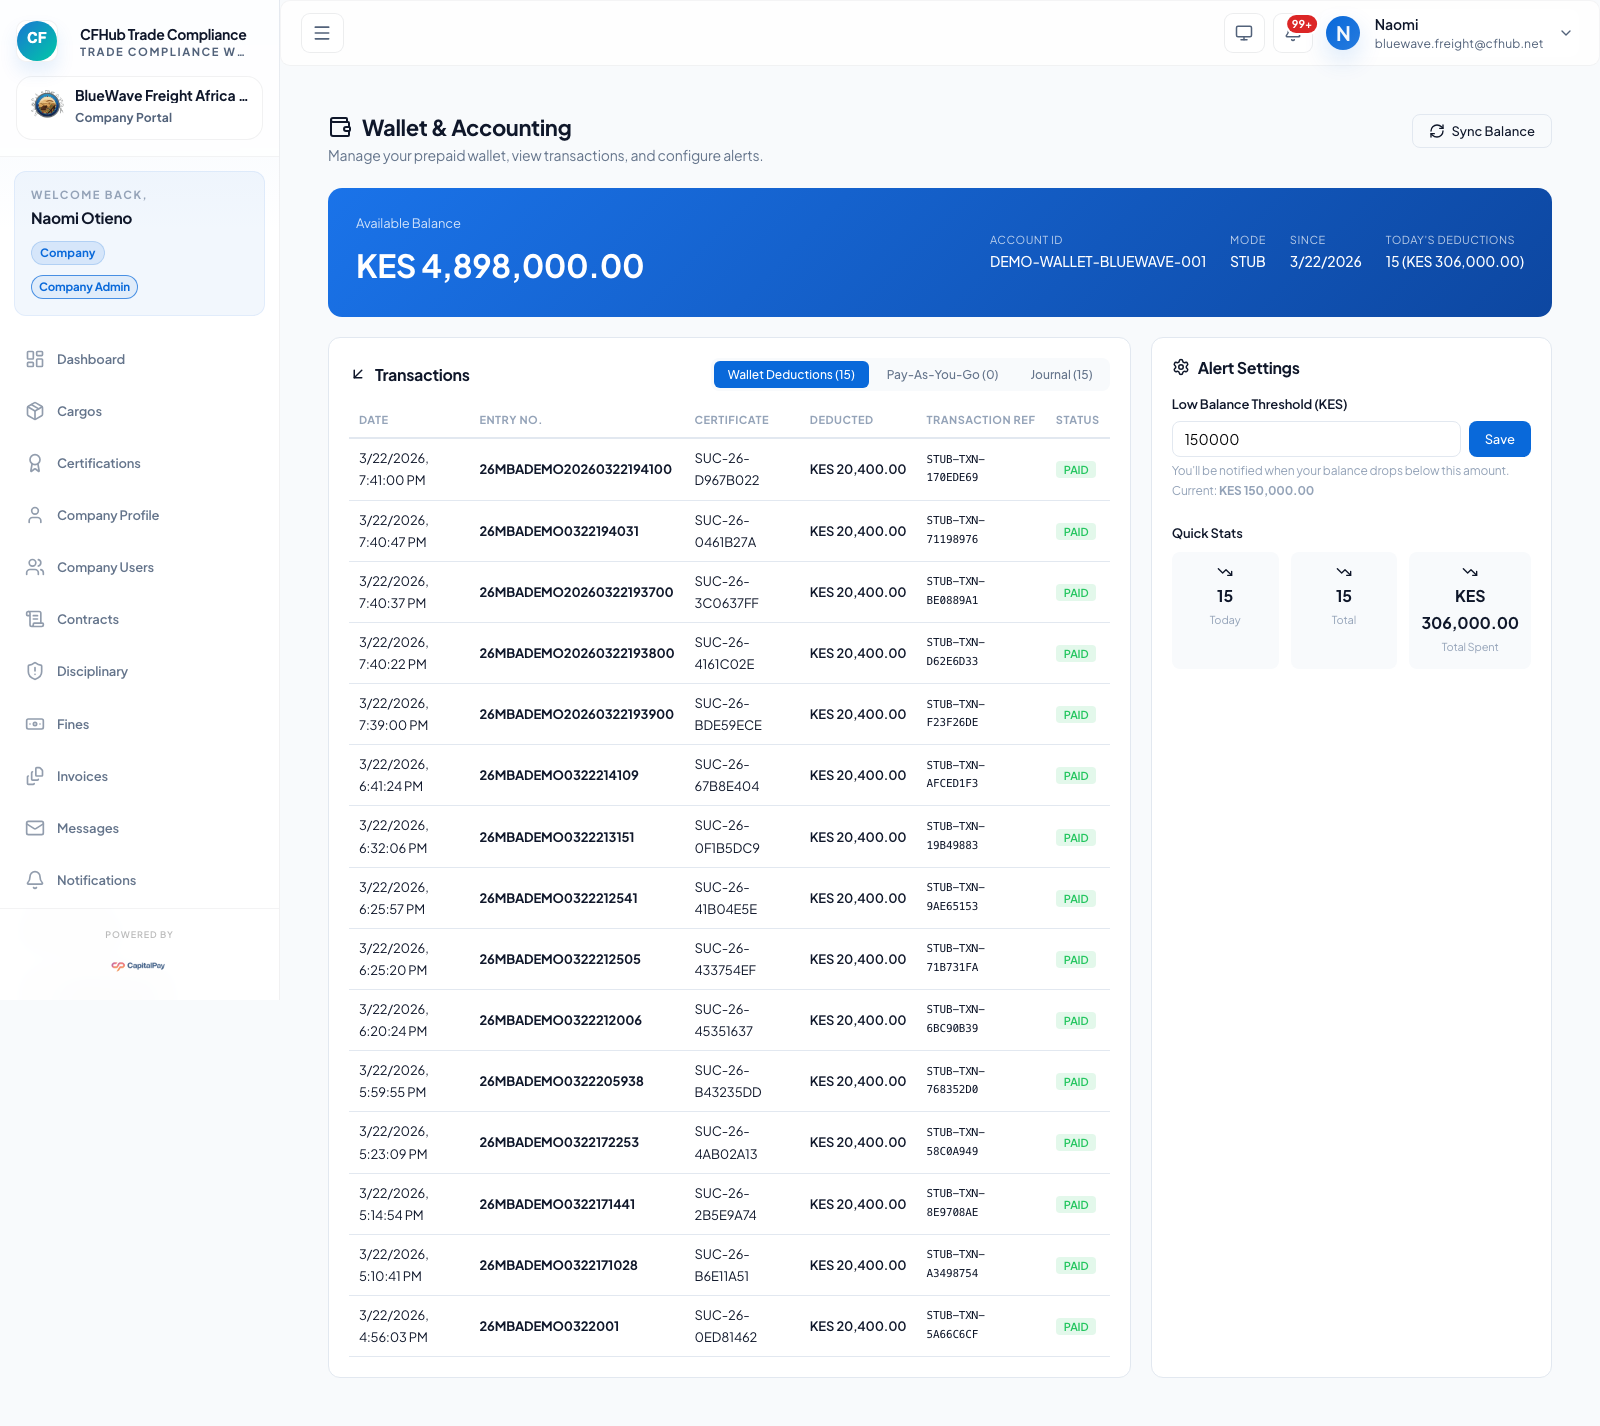Select the Certifications sidebar icon
This screenshot has width=1600, height=1426.
35,463
